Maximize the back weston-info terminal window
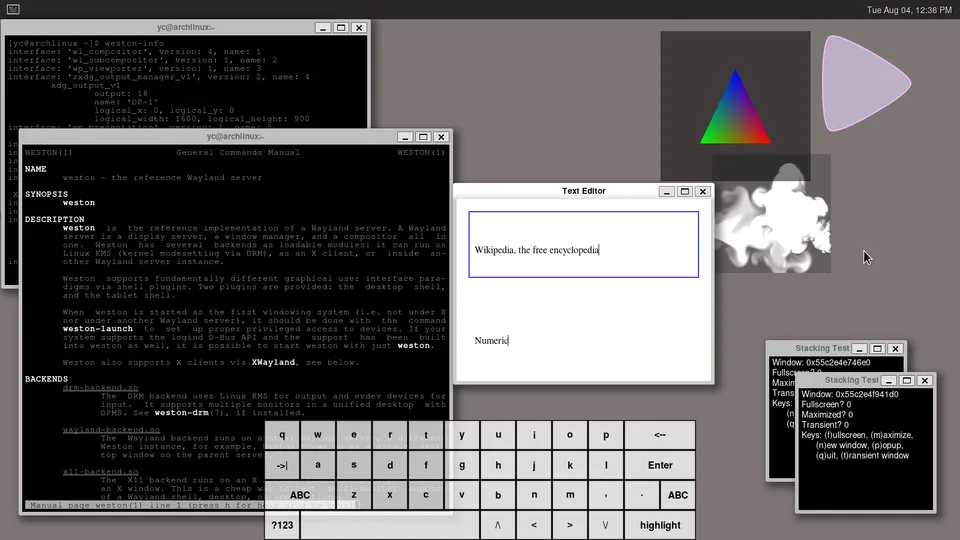 341,28
